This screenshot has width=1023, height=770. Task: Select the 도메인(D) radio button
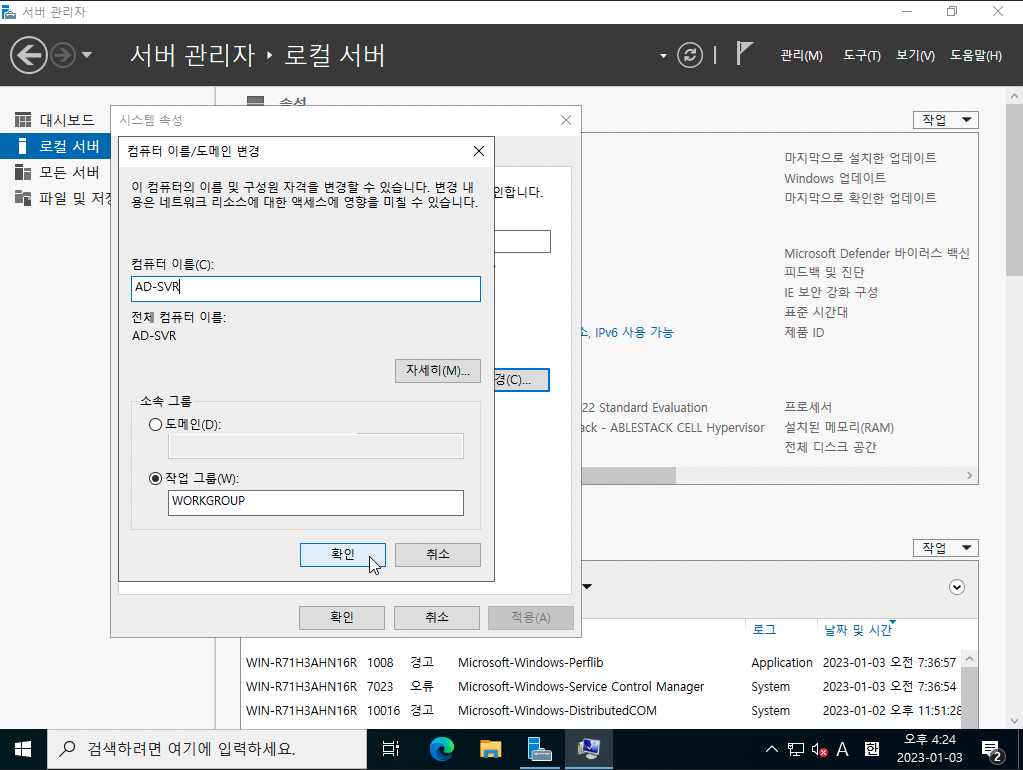[x=155, y=425]
